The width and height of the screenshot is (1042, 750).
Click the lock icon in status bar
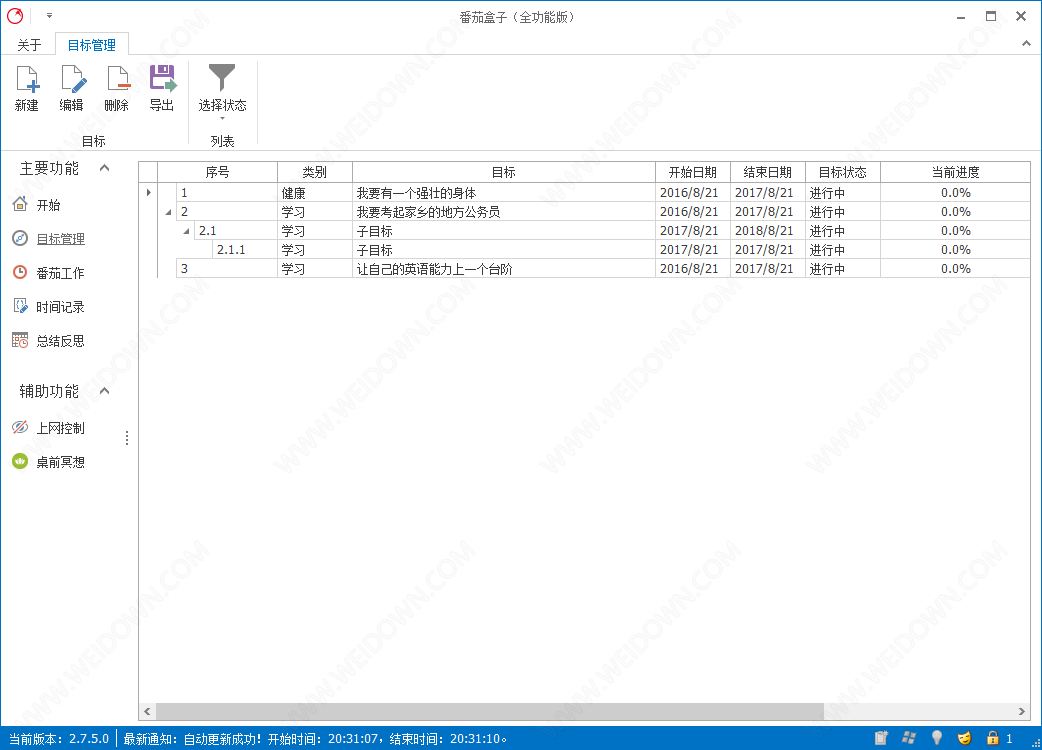tap(992, 738)
